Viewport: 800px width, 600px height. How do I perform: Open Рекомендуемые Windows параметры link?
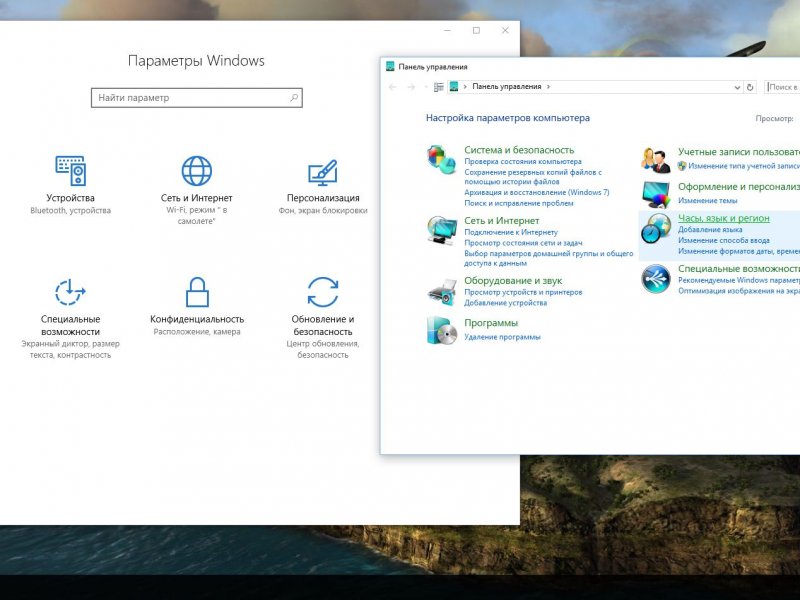coord(739,280)
